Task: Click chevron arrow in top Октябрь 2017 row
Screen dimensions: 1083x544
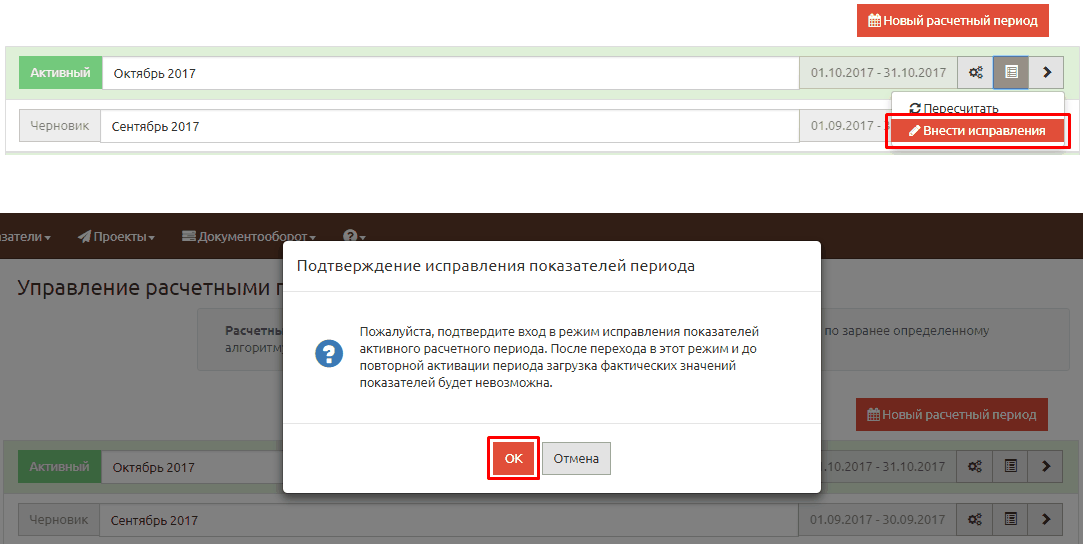Action: click(x=1046, y=72)
